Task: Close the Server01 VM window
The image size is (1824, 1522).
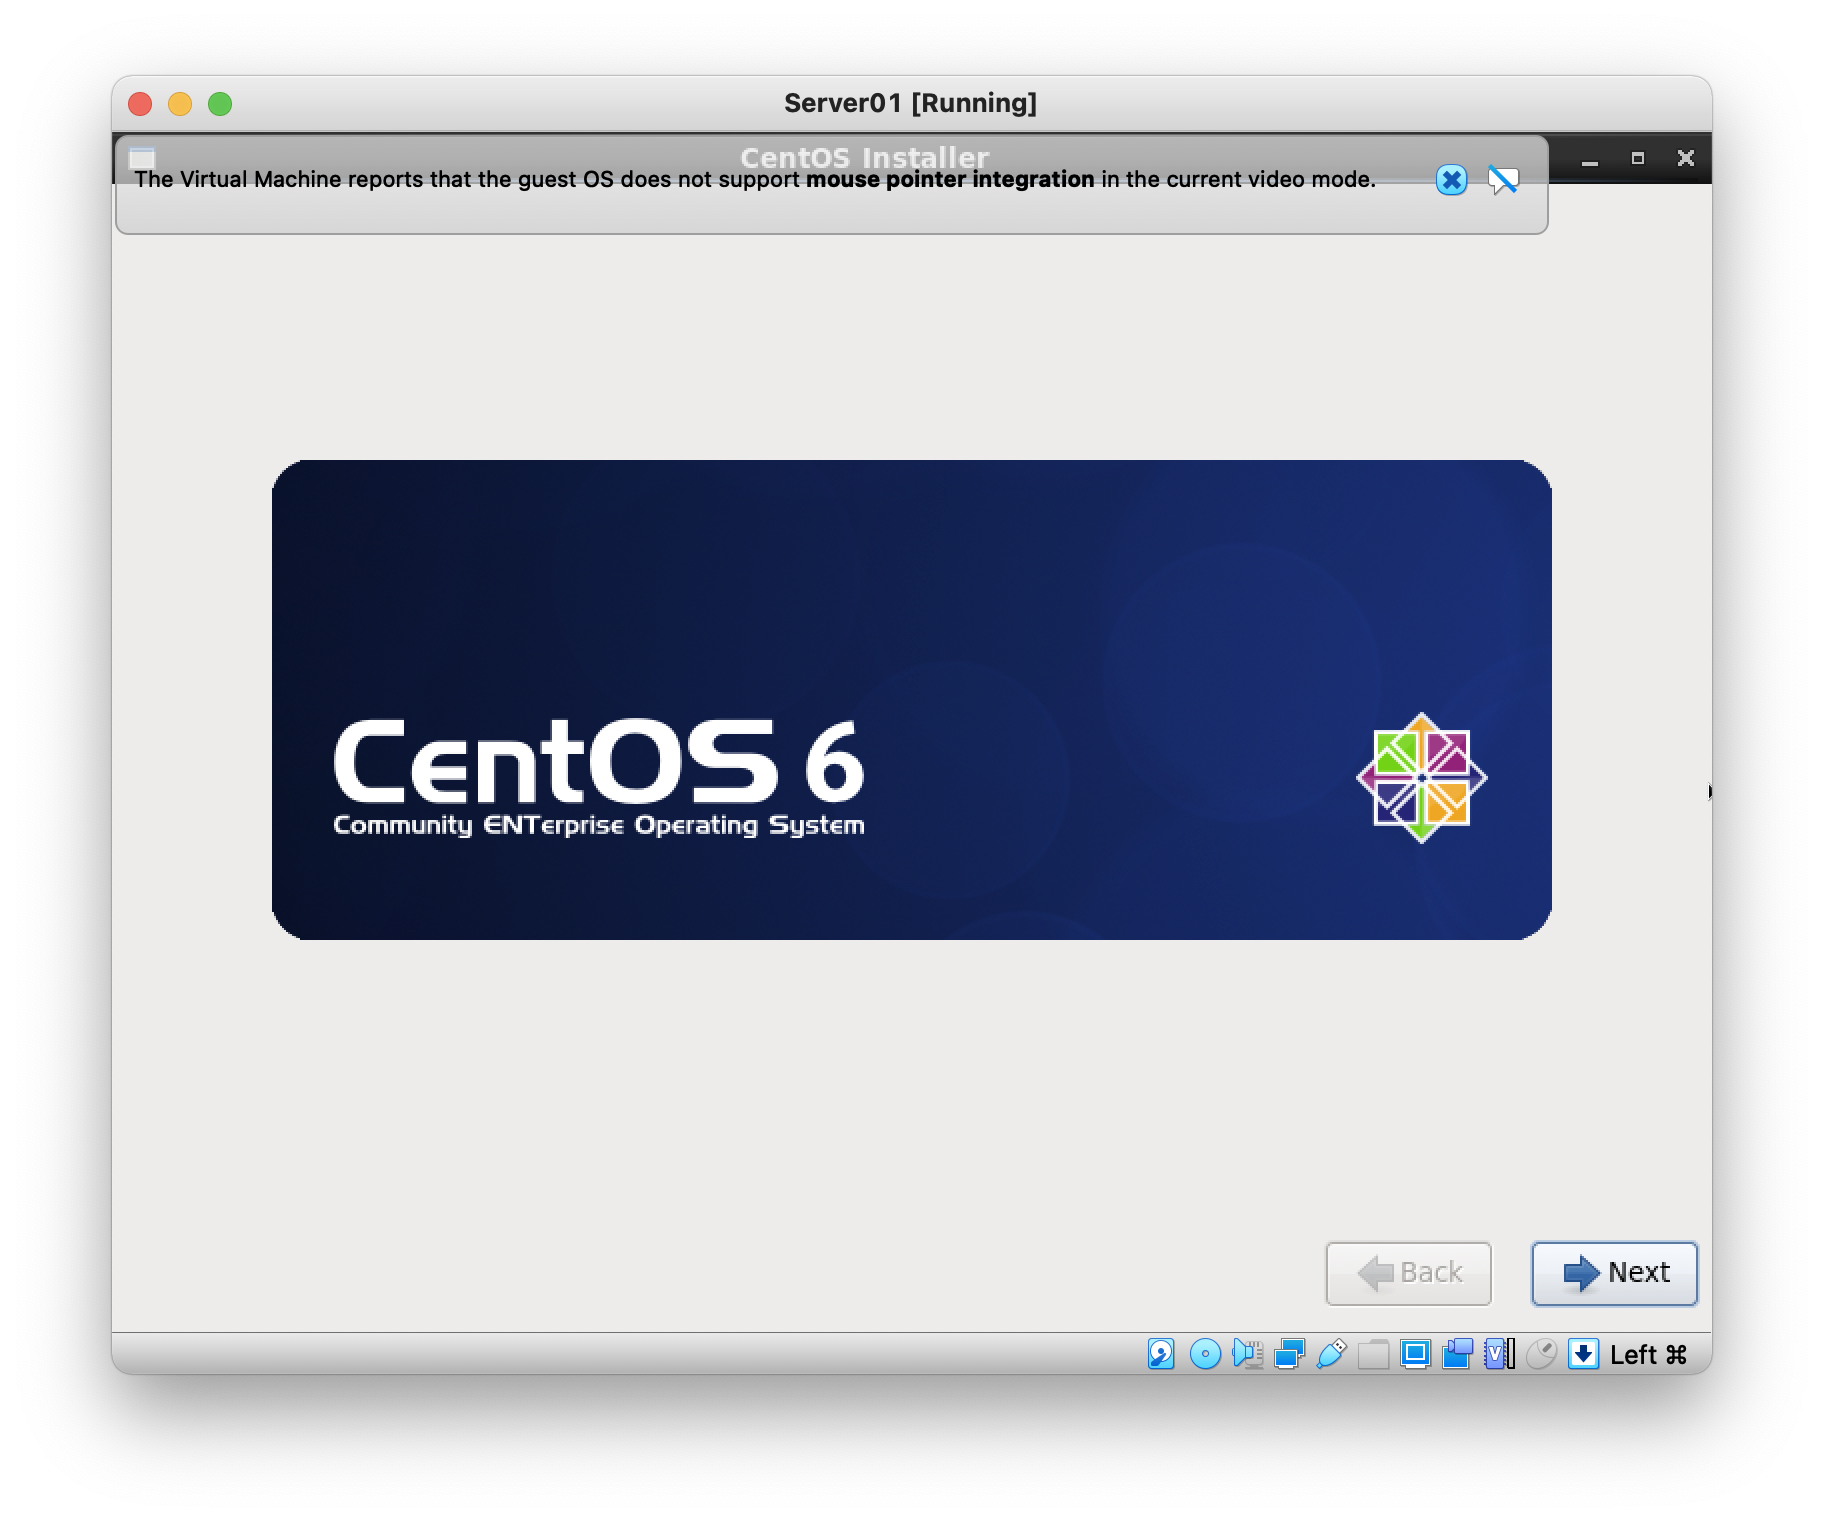Action: pyautogui.click(x=140, y=104)
